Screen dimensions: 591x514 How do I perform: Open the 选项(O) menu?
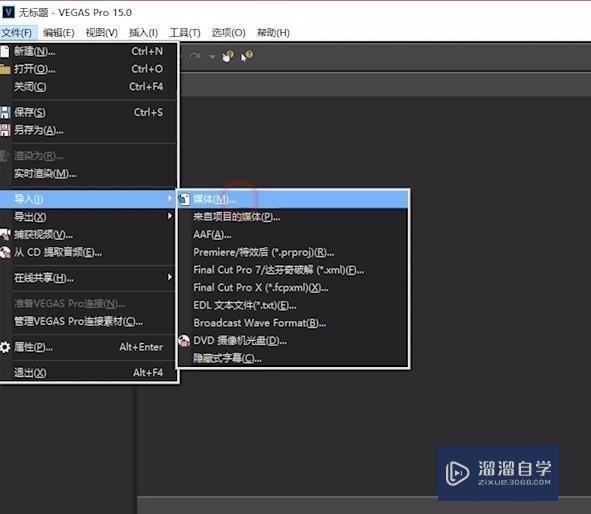[228, 33]
